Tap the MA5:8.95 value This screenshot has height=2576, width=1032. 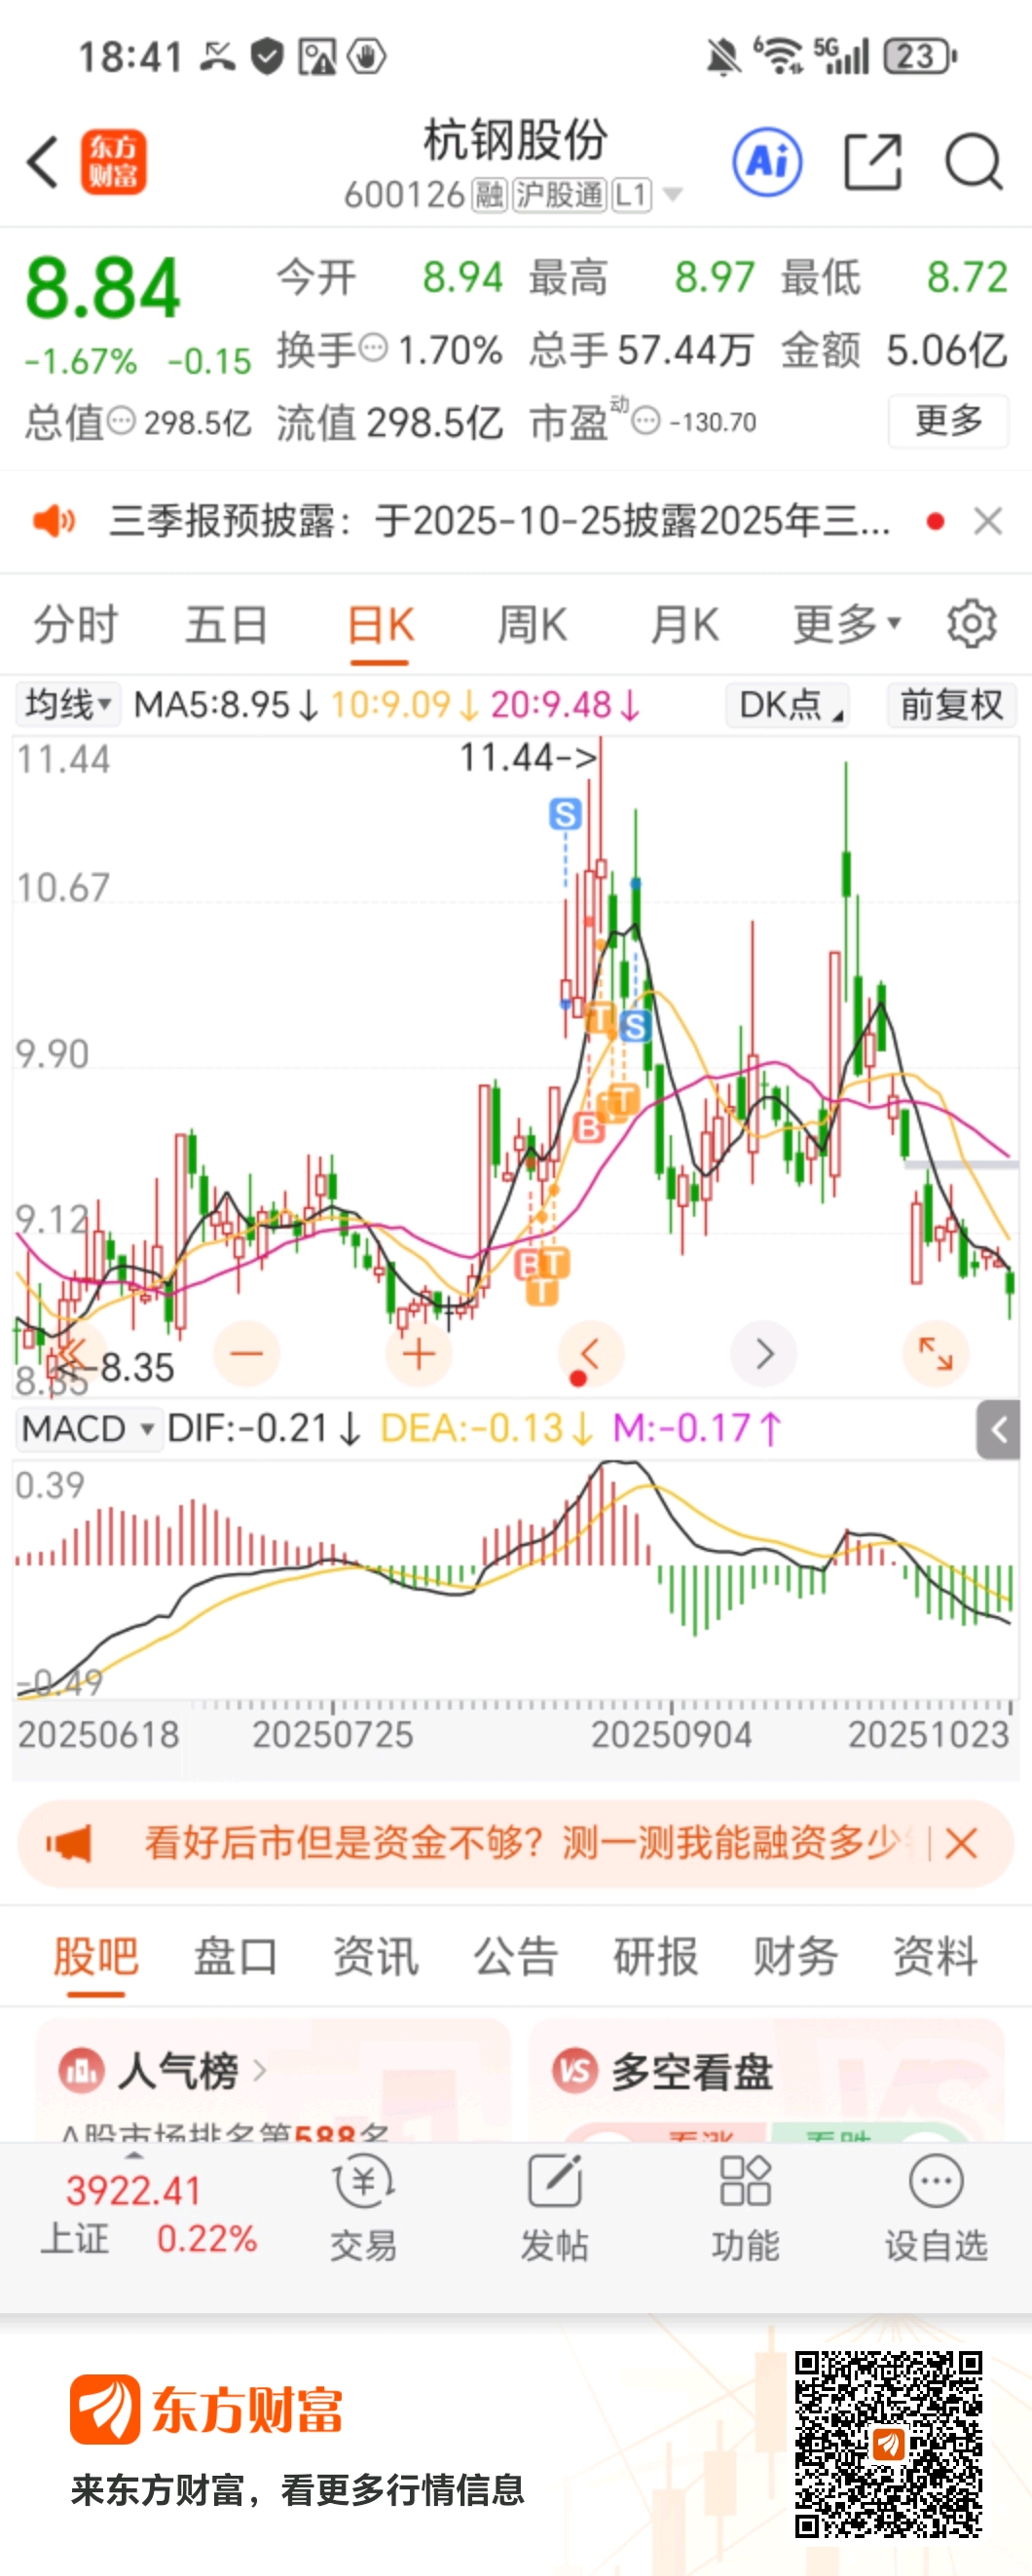pyautogui.click(x=226, y=705)
